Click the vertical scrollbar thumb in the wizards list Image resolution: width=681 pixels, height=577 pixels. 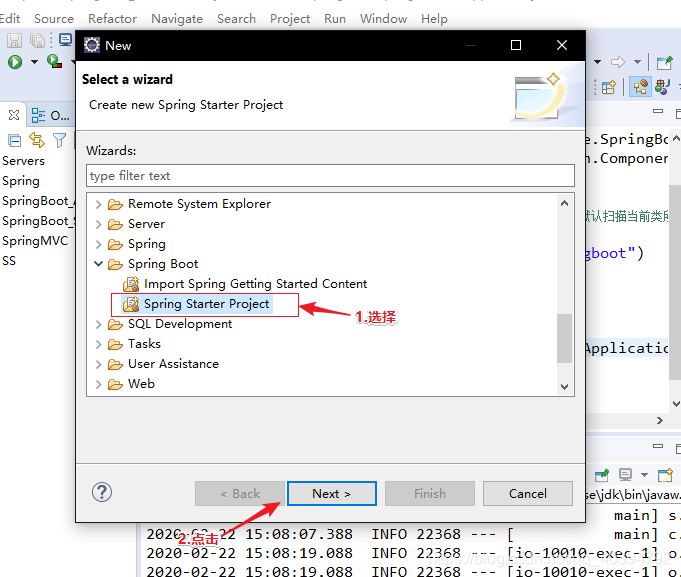coord(564,338)
